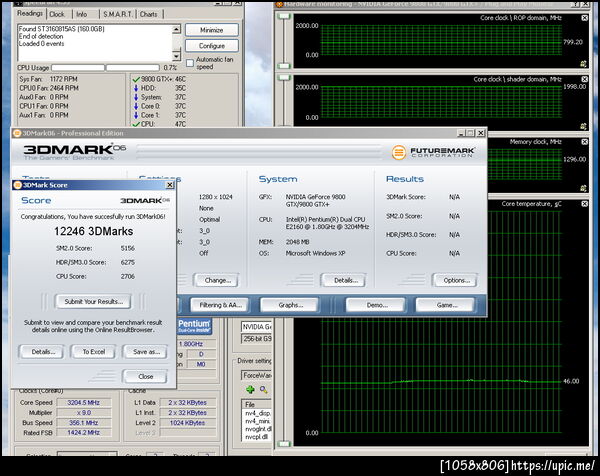Click the ForceWare driver settings field
This screenshot has height=476, width=600.
tap(256, 376)
